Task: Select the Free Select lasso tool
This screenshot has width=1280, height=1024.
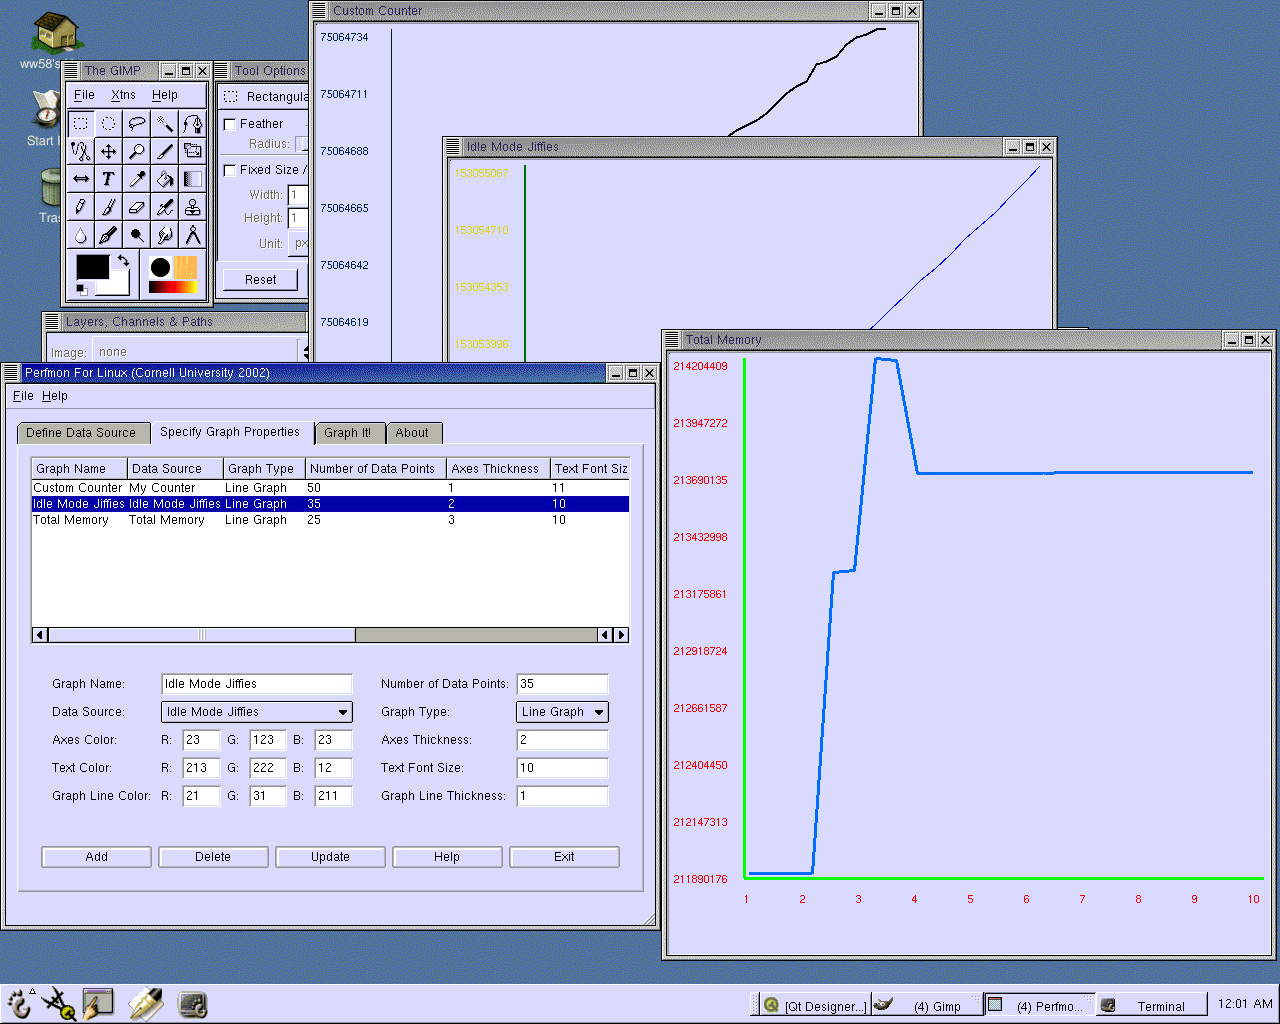Action: 136,123
